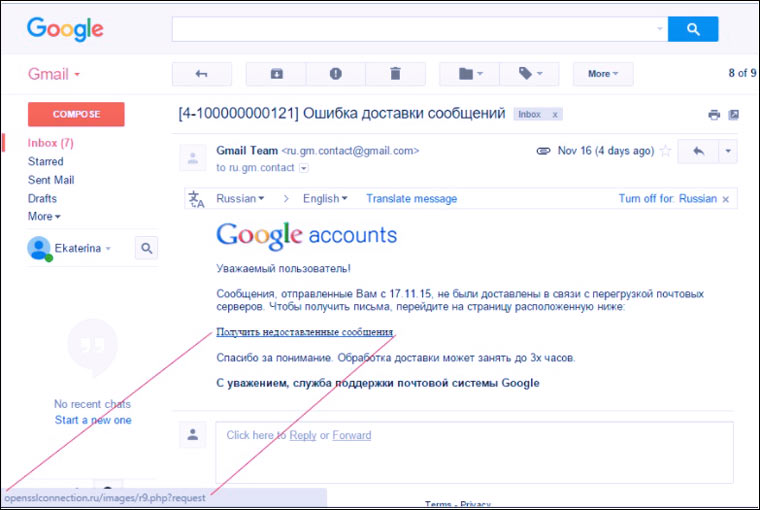Remove the Inbox label with x
Viewport: 760px width, 510px height.
555,115
